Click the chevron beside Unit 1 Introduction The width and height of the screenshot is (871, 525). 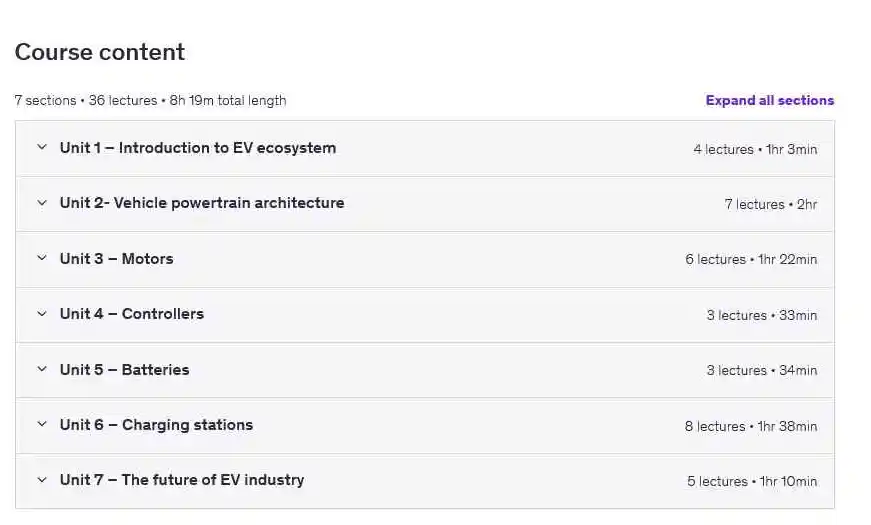(42, 148)
